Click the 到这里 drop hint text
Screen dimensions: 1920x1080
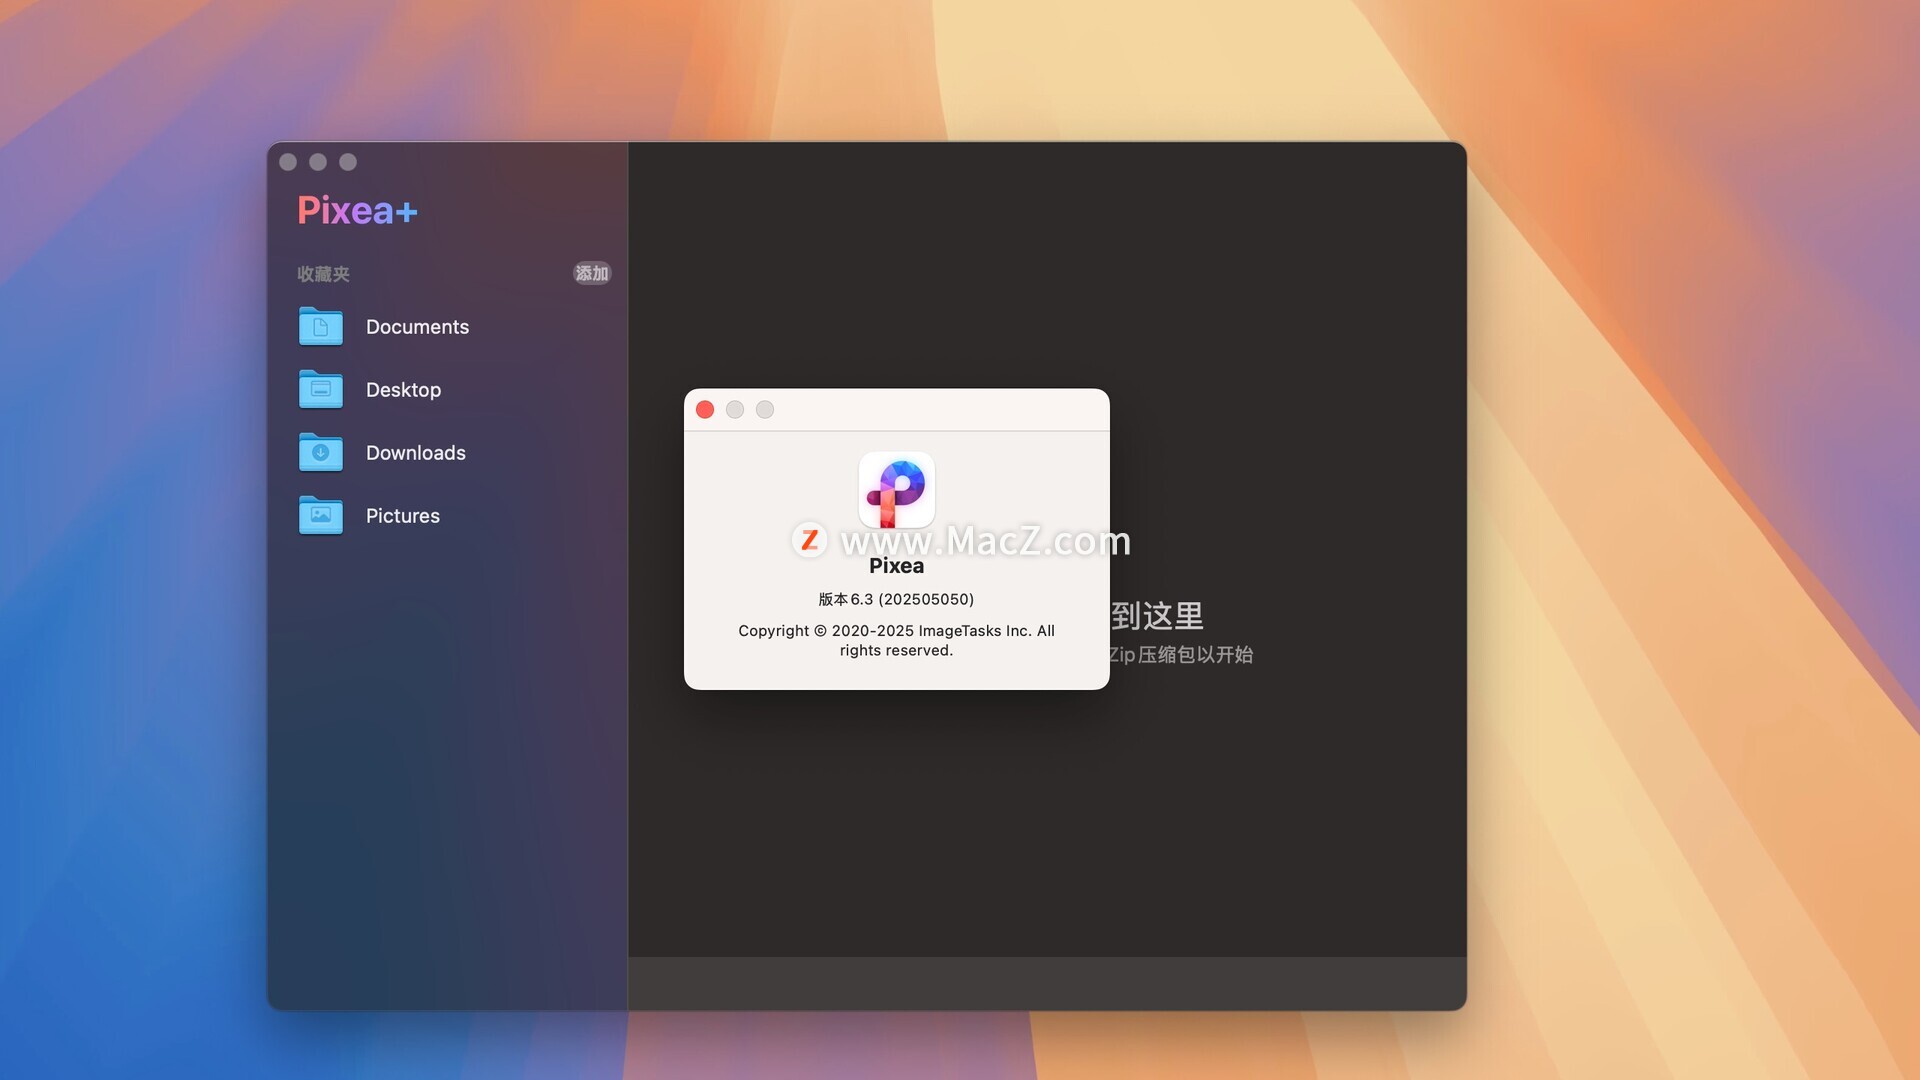click(1157, 616)
